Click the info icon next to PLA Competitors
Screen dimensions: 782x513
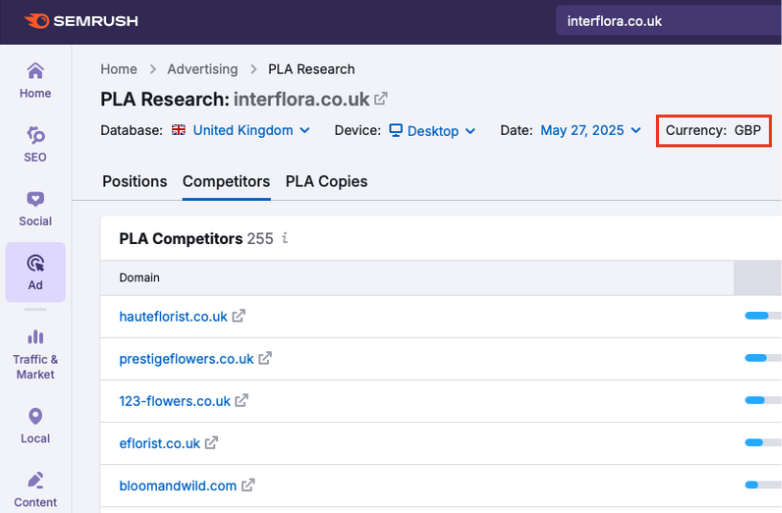coord(285,238)
